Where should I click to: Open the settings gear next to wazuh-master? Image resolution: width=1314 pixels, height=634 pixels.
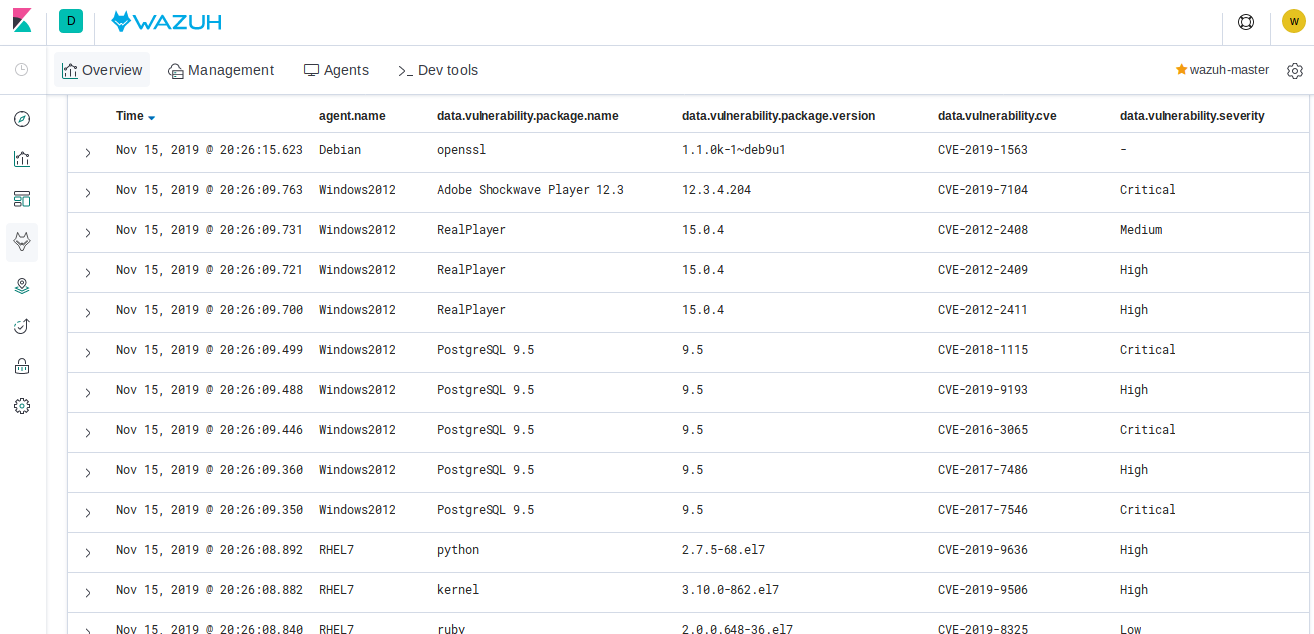1295,71
